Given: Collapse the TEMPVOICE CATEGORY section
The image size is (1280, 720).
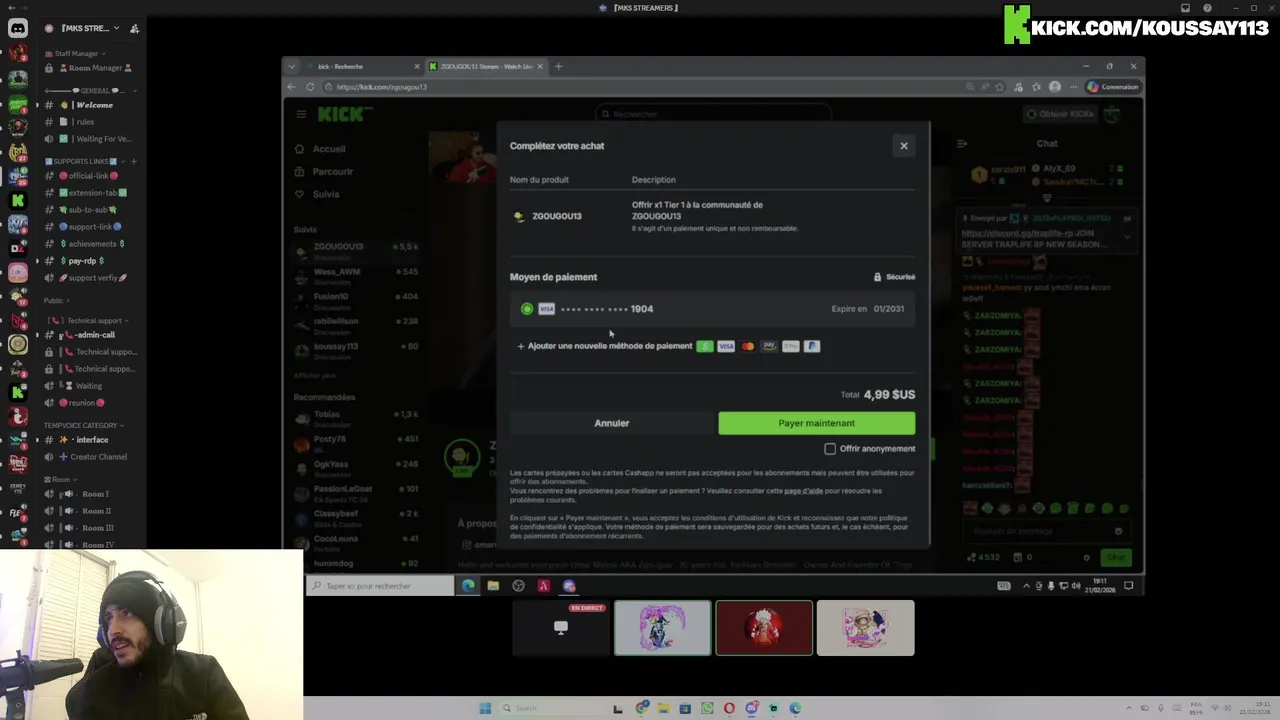Looking at the screenshot, I should pyautogui.click(x=84, y=425).
